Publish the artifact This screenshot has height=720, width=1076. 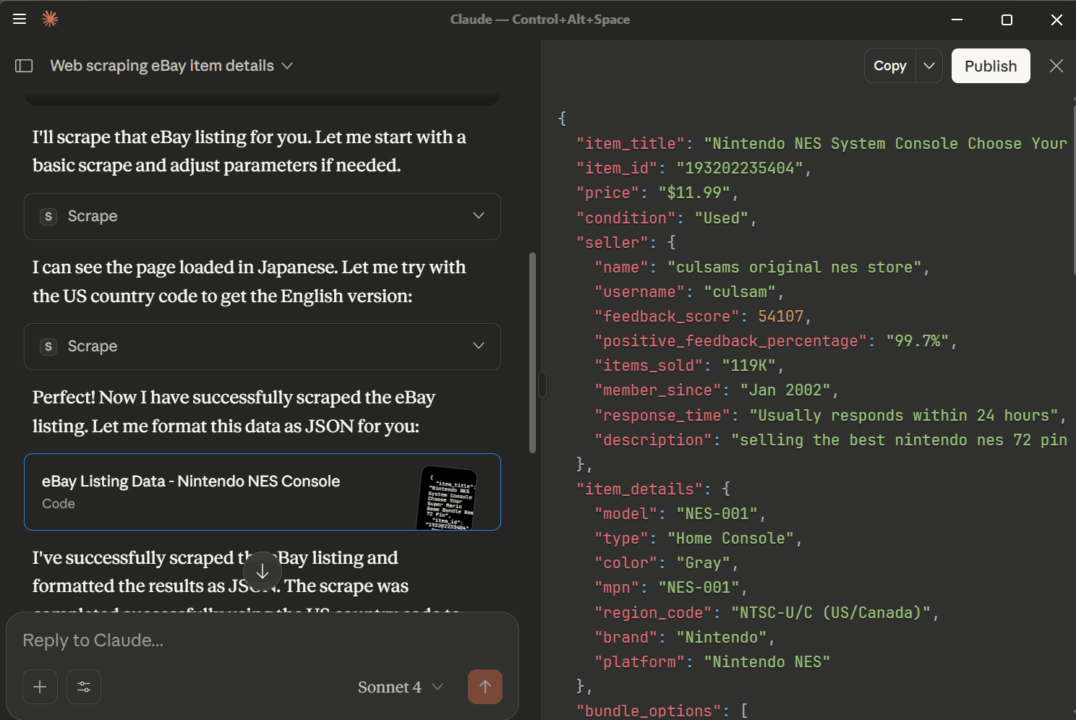(x=990, y=66)
